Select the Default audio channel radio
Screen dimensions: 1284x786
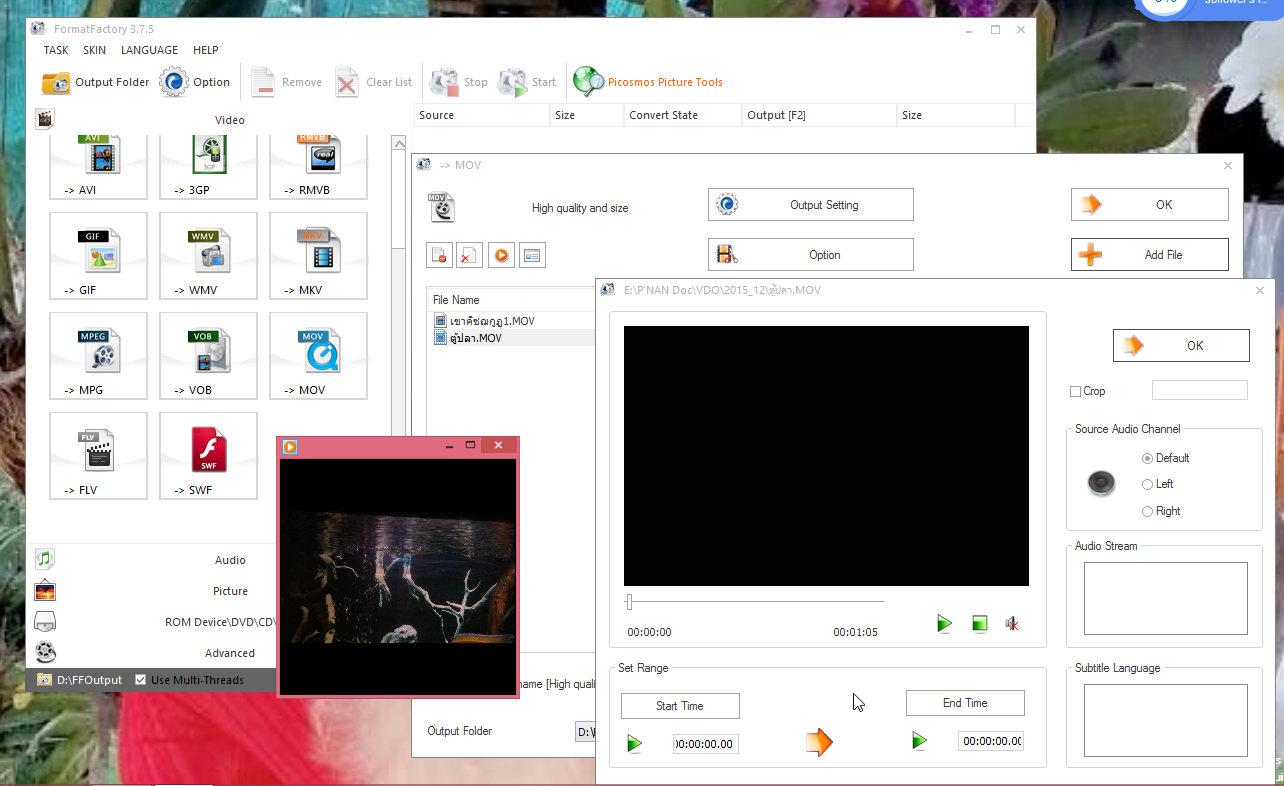pyautogui.click(x=1147, y=458)
